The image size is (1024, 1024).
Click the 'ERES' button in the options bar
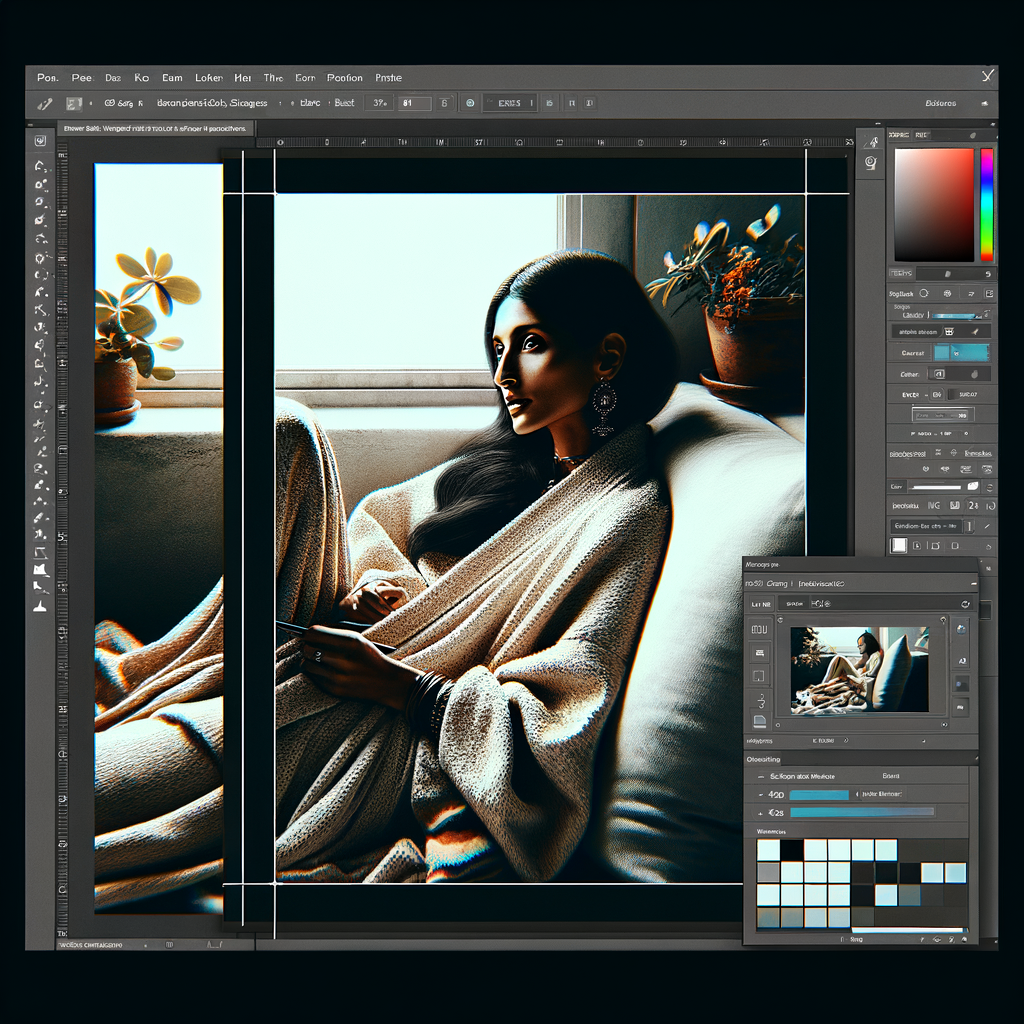click(x=509, y=103)
